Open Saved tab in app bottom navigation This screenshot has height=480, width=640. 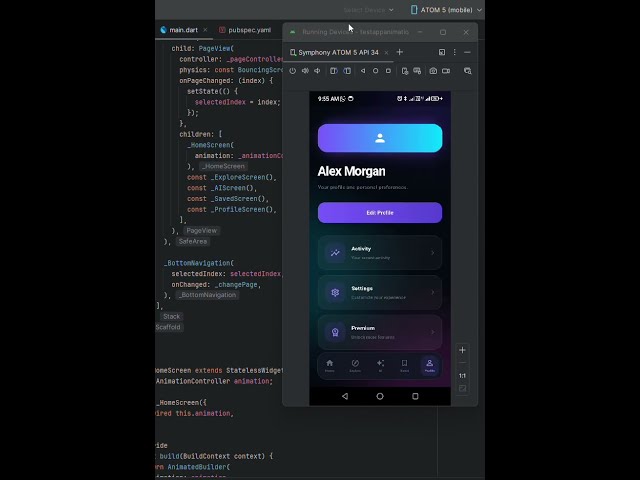coord(404,366)
